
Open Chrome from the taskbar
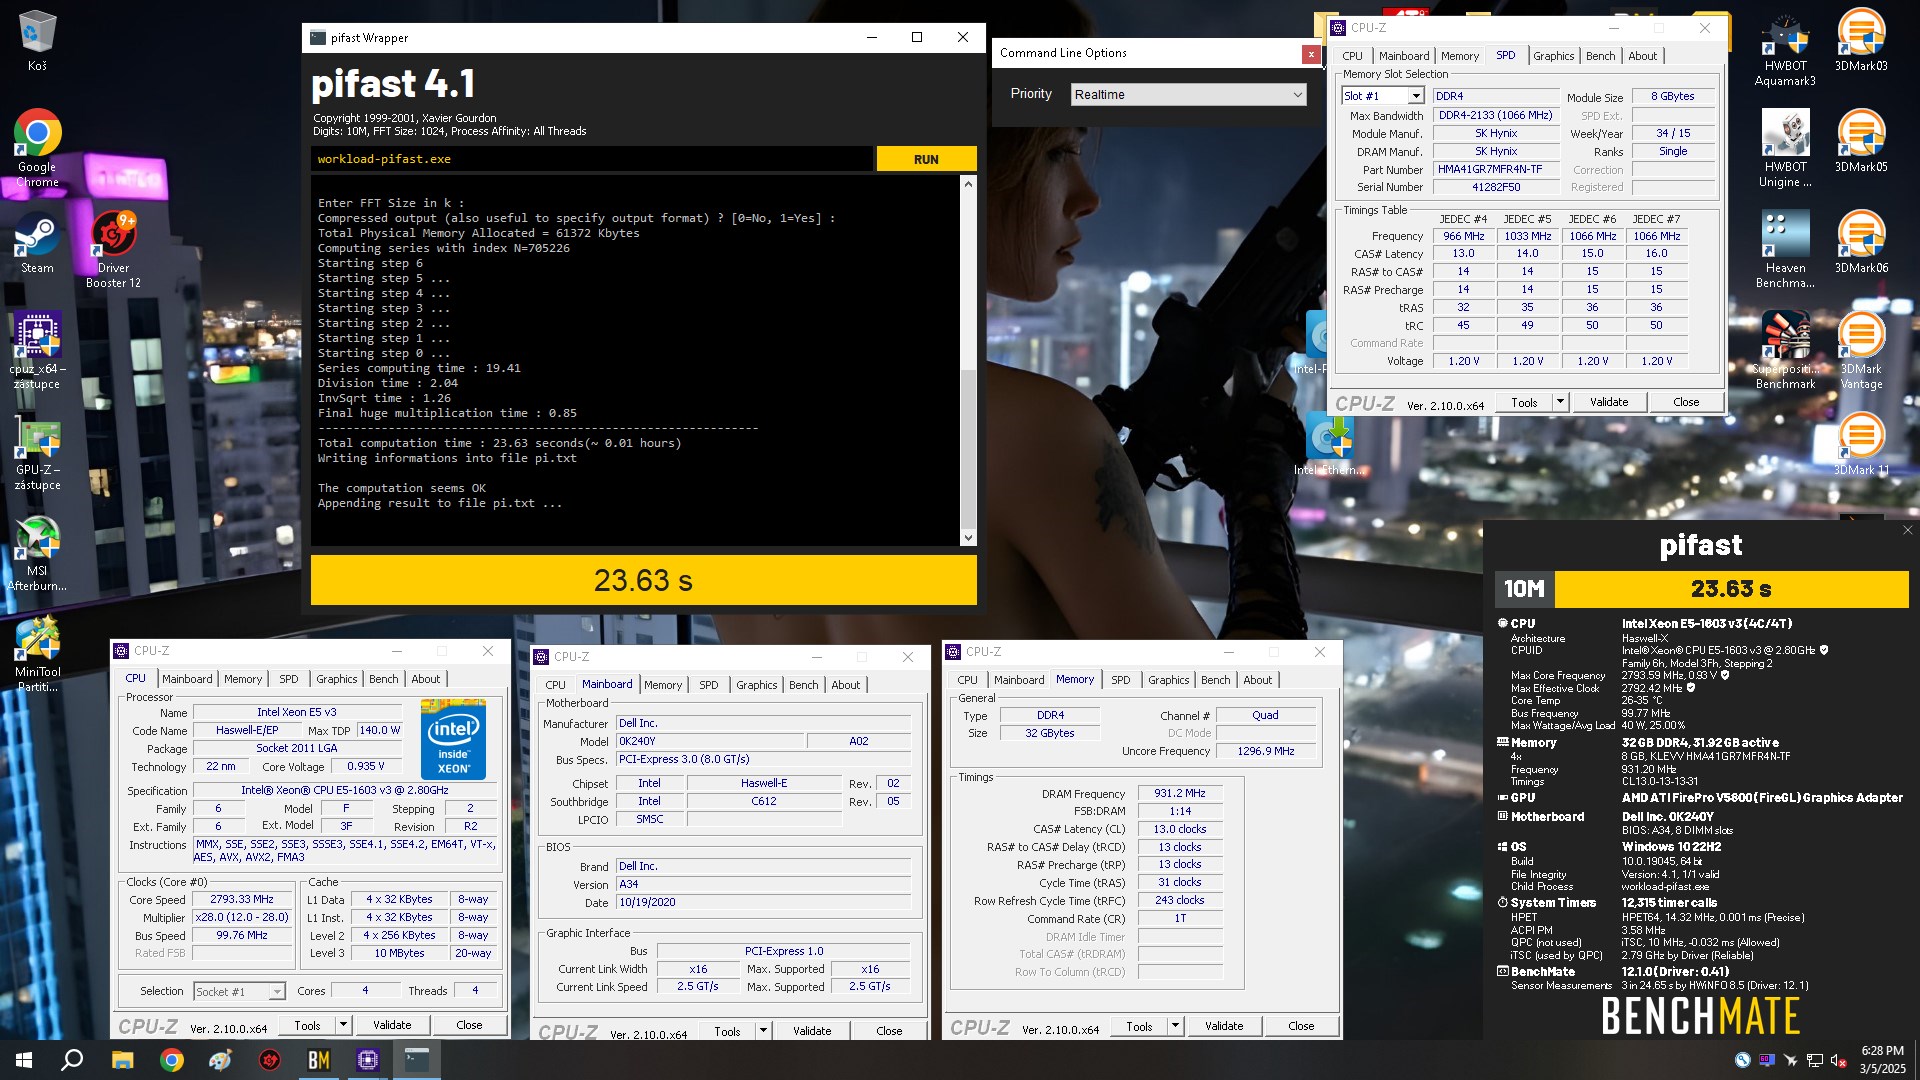click(x=171, y=1060)
